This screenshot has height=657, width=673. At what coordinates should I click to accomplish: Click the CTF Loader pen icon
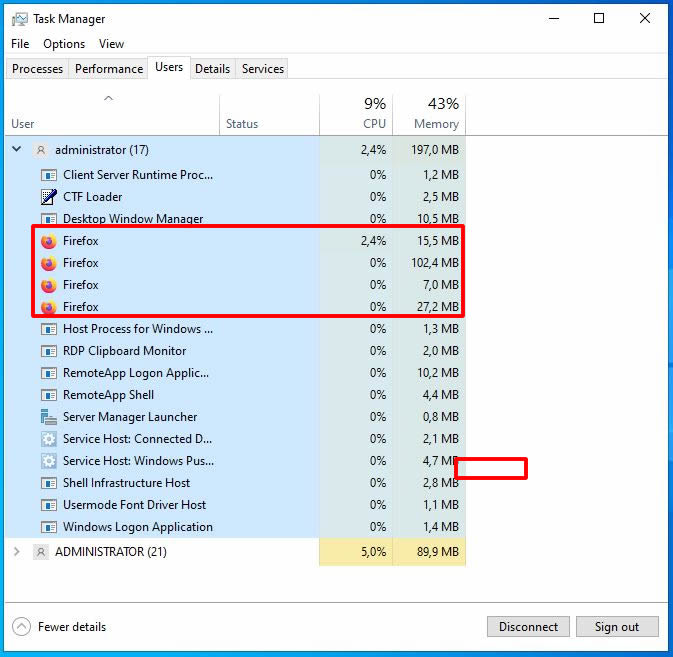(49, 197)
